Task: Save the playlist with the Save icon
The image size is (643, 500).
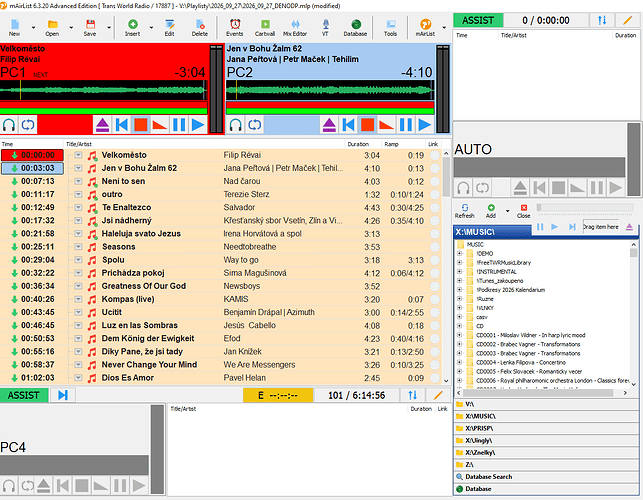Action: click(90, 27)
